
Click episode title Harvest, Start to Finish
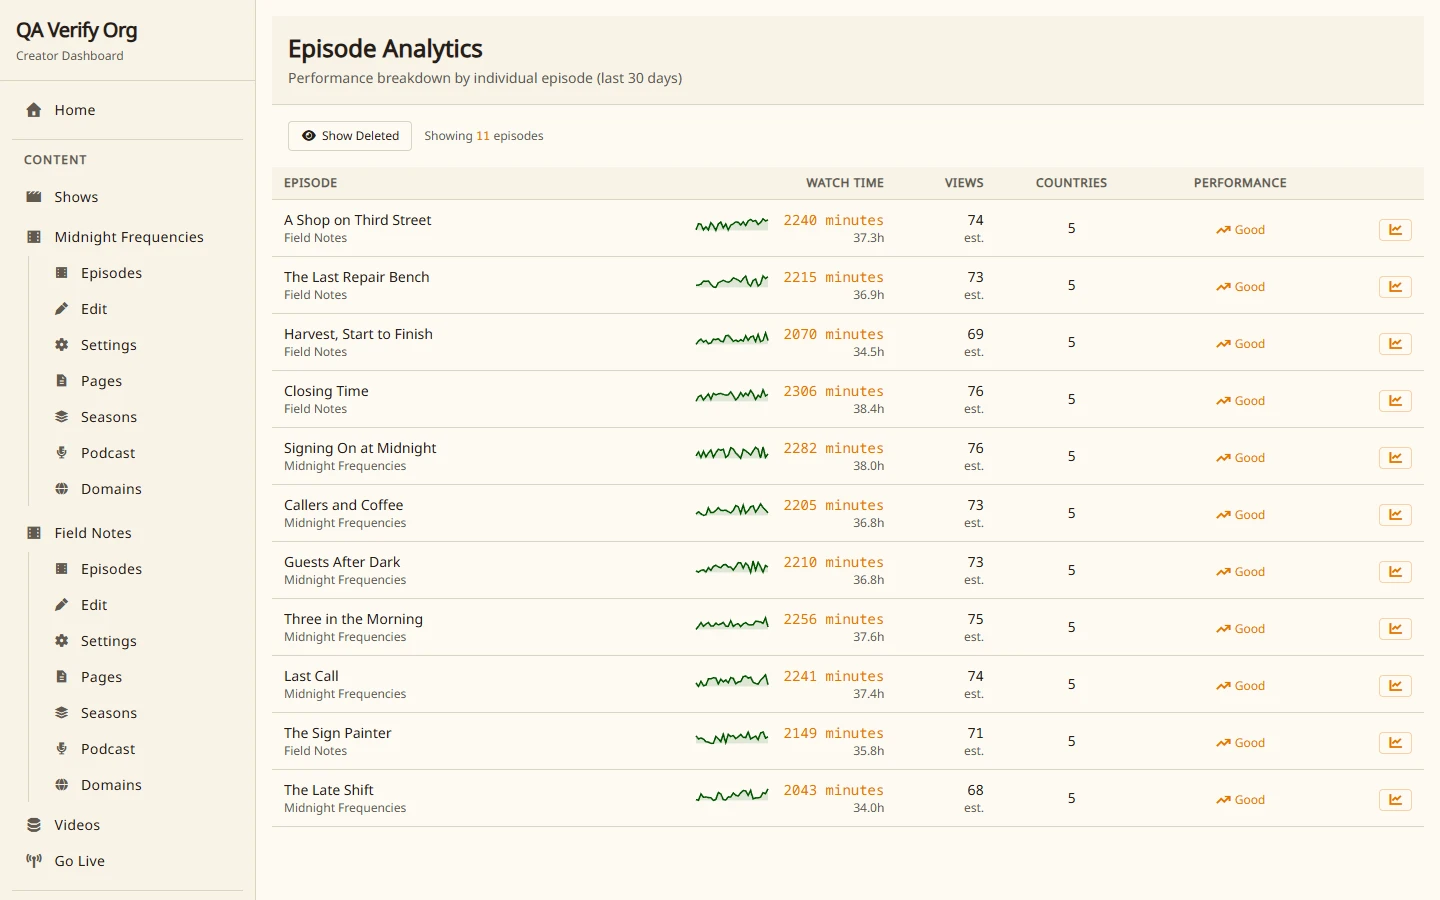[x=358, y=334]
